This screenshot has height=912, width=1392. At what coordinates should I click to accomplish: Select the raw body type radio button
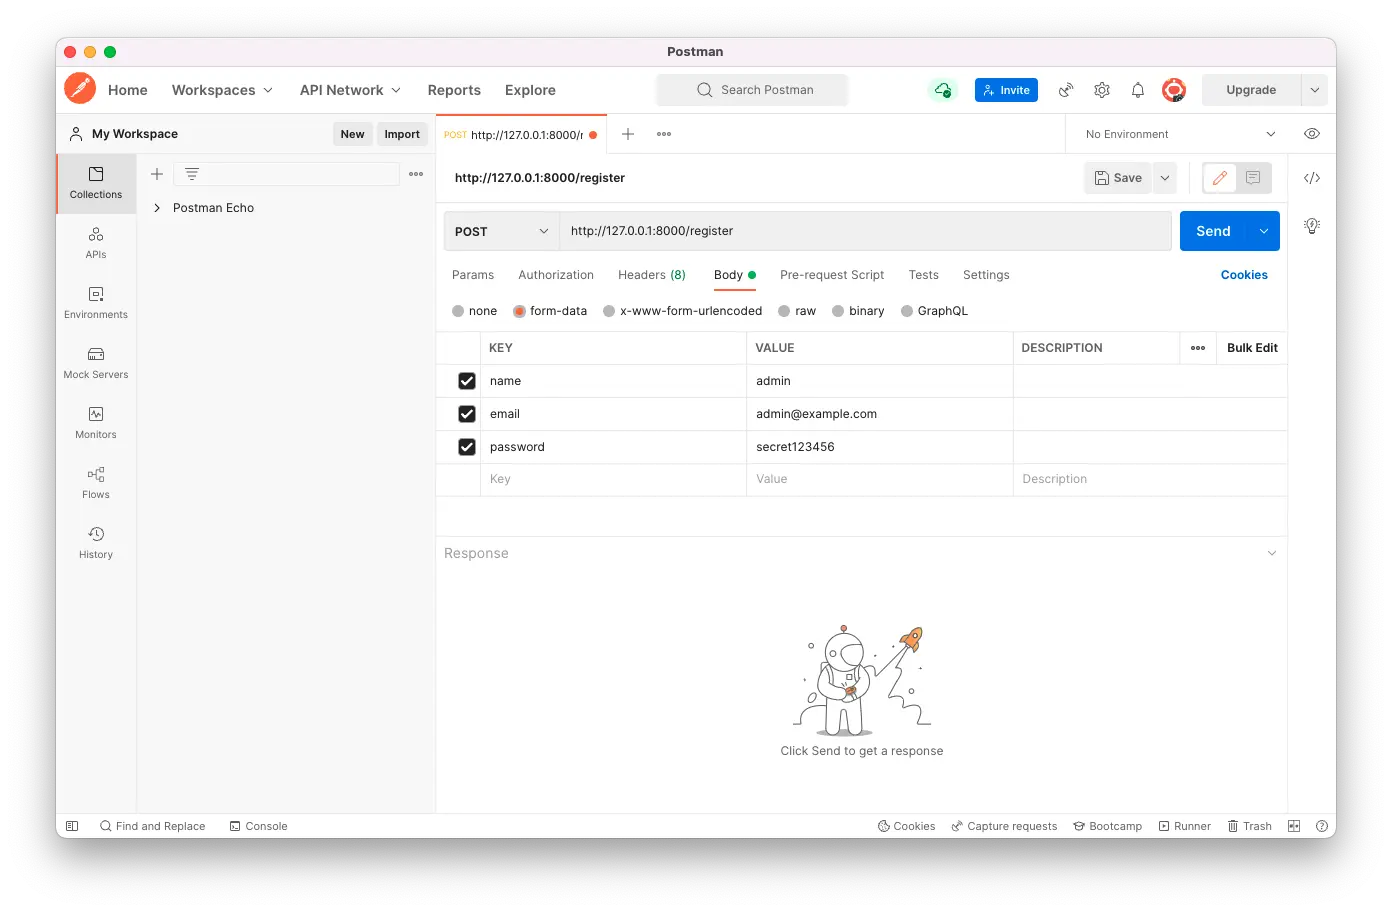[x=783, y=311]
